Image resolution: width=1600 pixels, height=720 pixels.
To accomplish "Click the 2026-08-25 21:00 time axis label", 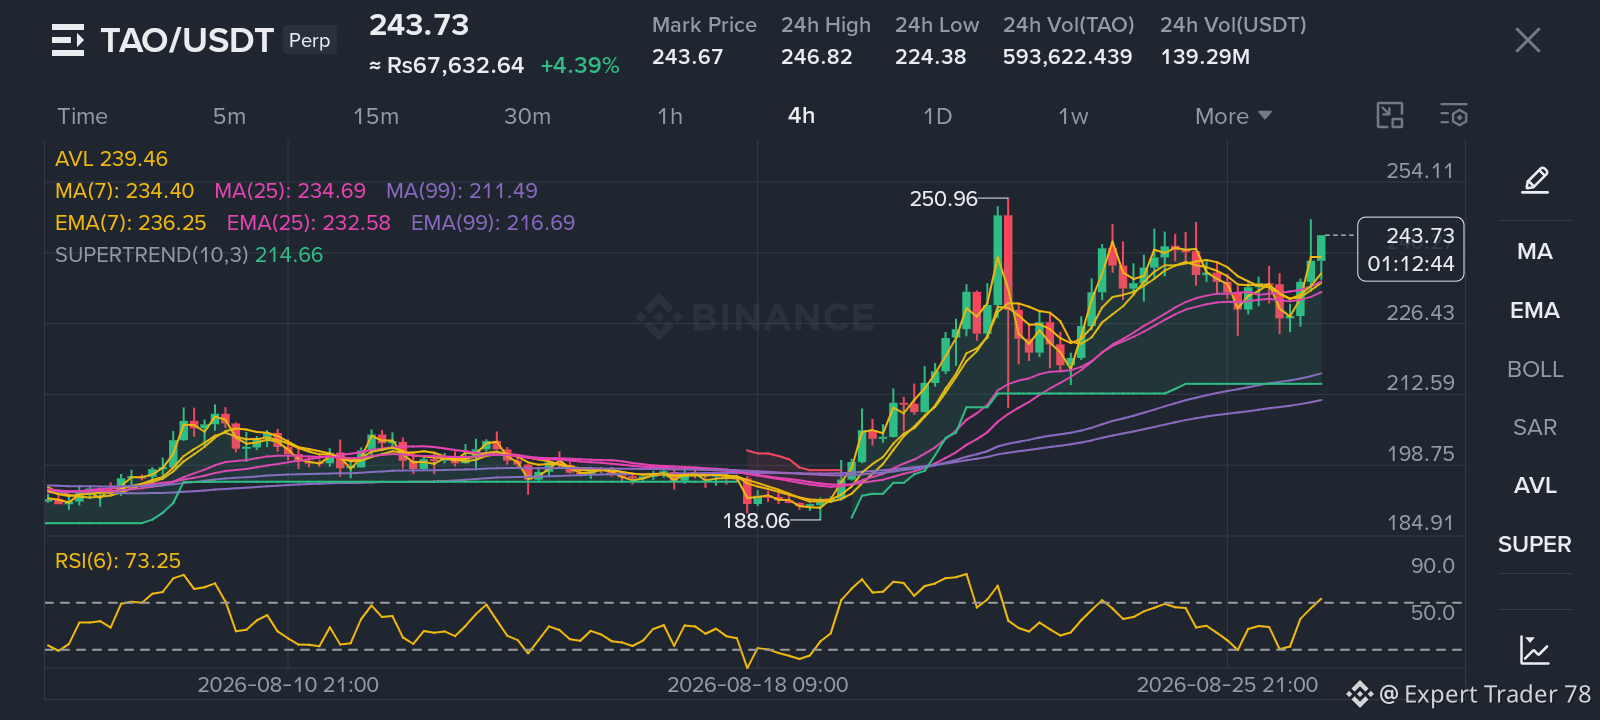I will (x=1227, y=685).
